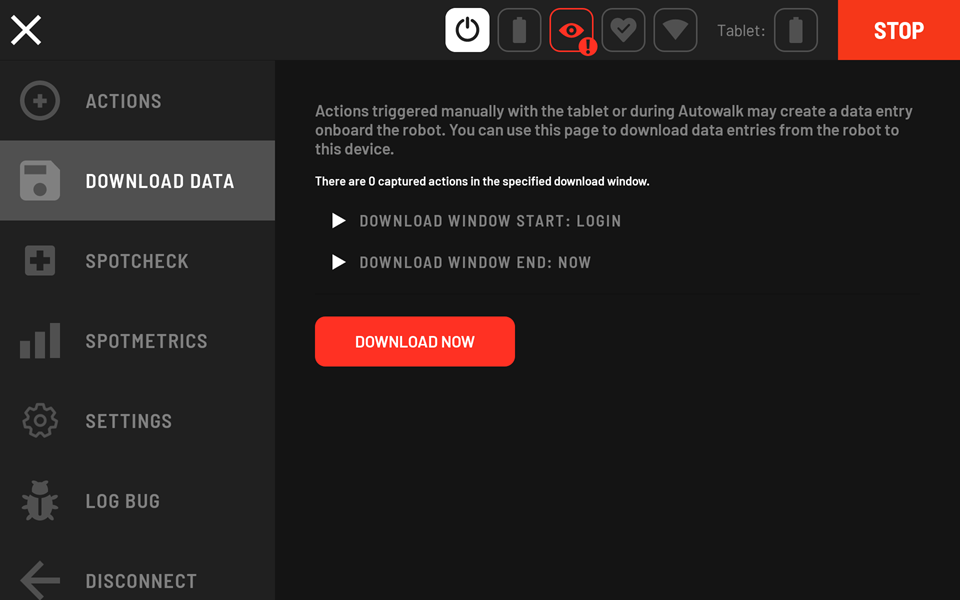Open the SETTINGS menu item
The height and width of the screenshot is (600, 960).
point(137,421)
